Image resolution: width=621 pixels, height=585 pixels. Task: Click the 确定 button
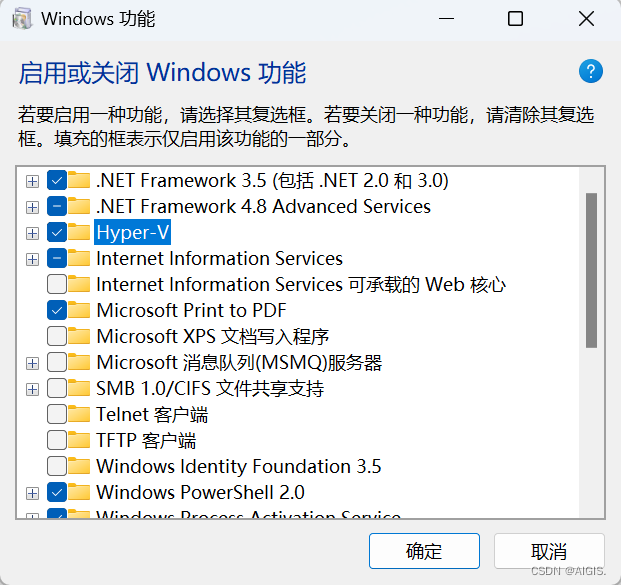pos(424,551)
